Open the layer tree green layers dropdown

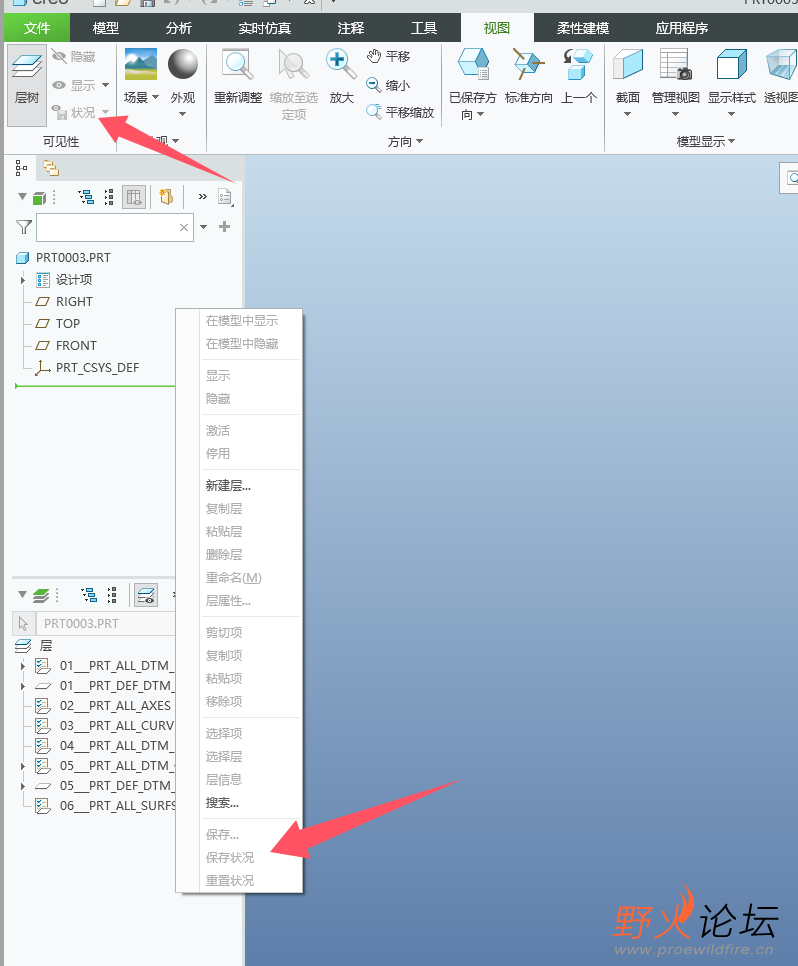click(23, 595)
